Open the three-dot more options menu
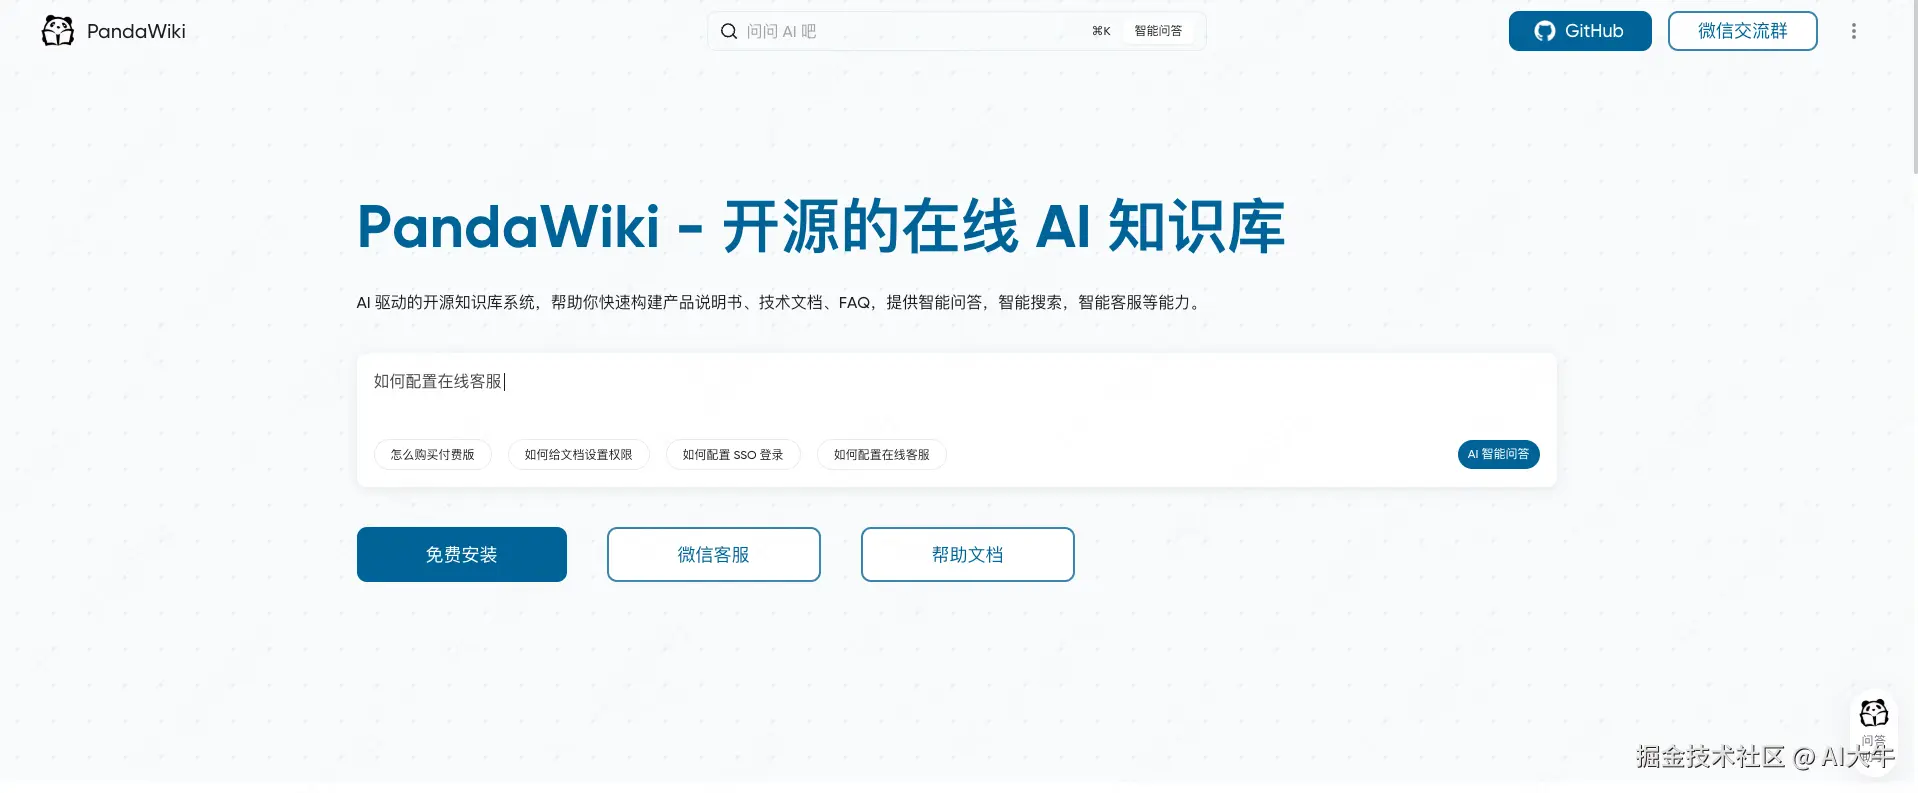The width and height of the screenshot is (1918, 793). 1853,31
